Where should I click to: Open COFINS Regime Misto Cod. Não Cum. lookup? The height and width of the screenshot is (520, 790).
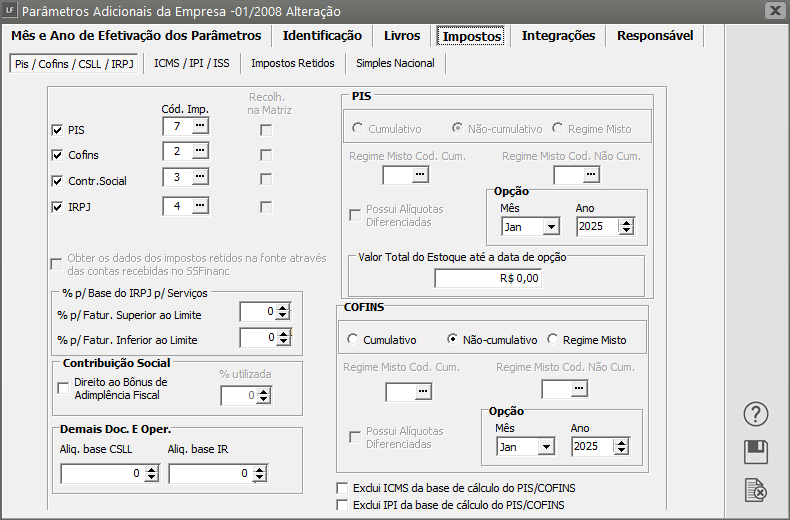pyautogui.click(x=578, y=389)
